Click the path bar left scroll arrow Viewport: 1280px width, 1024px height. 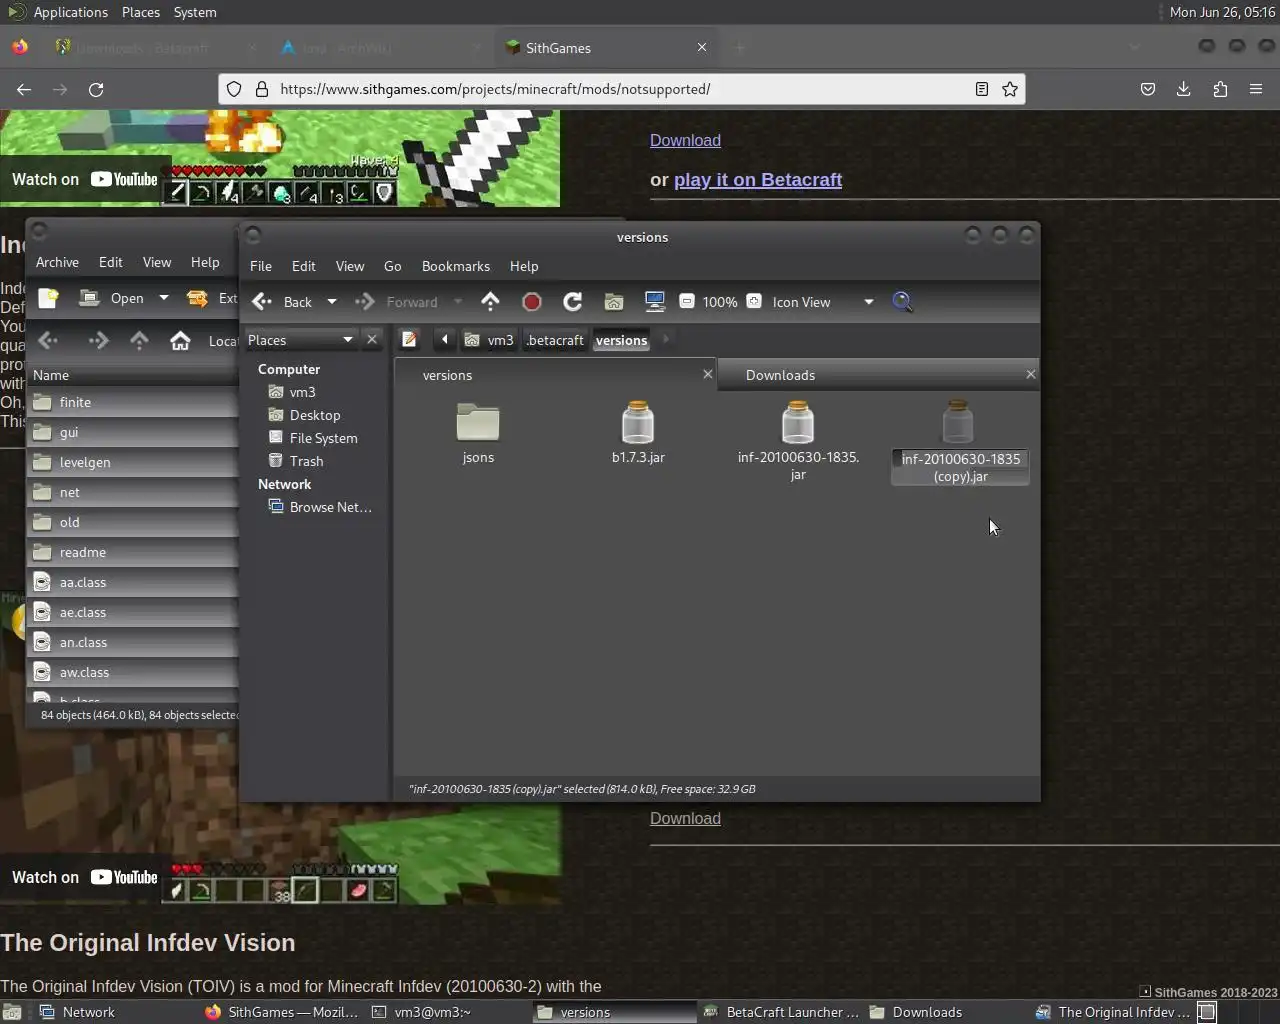click(x=444, y=340)
